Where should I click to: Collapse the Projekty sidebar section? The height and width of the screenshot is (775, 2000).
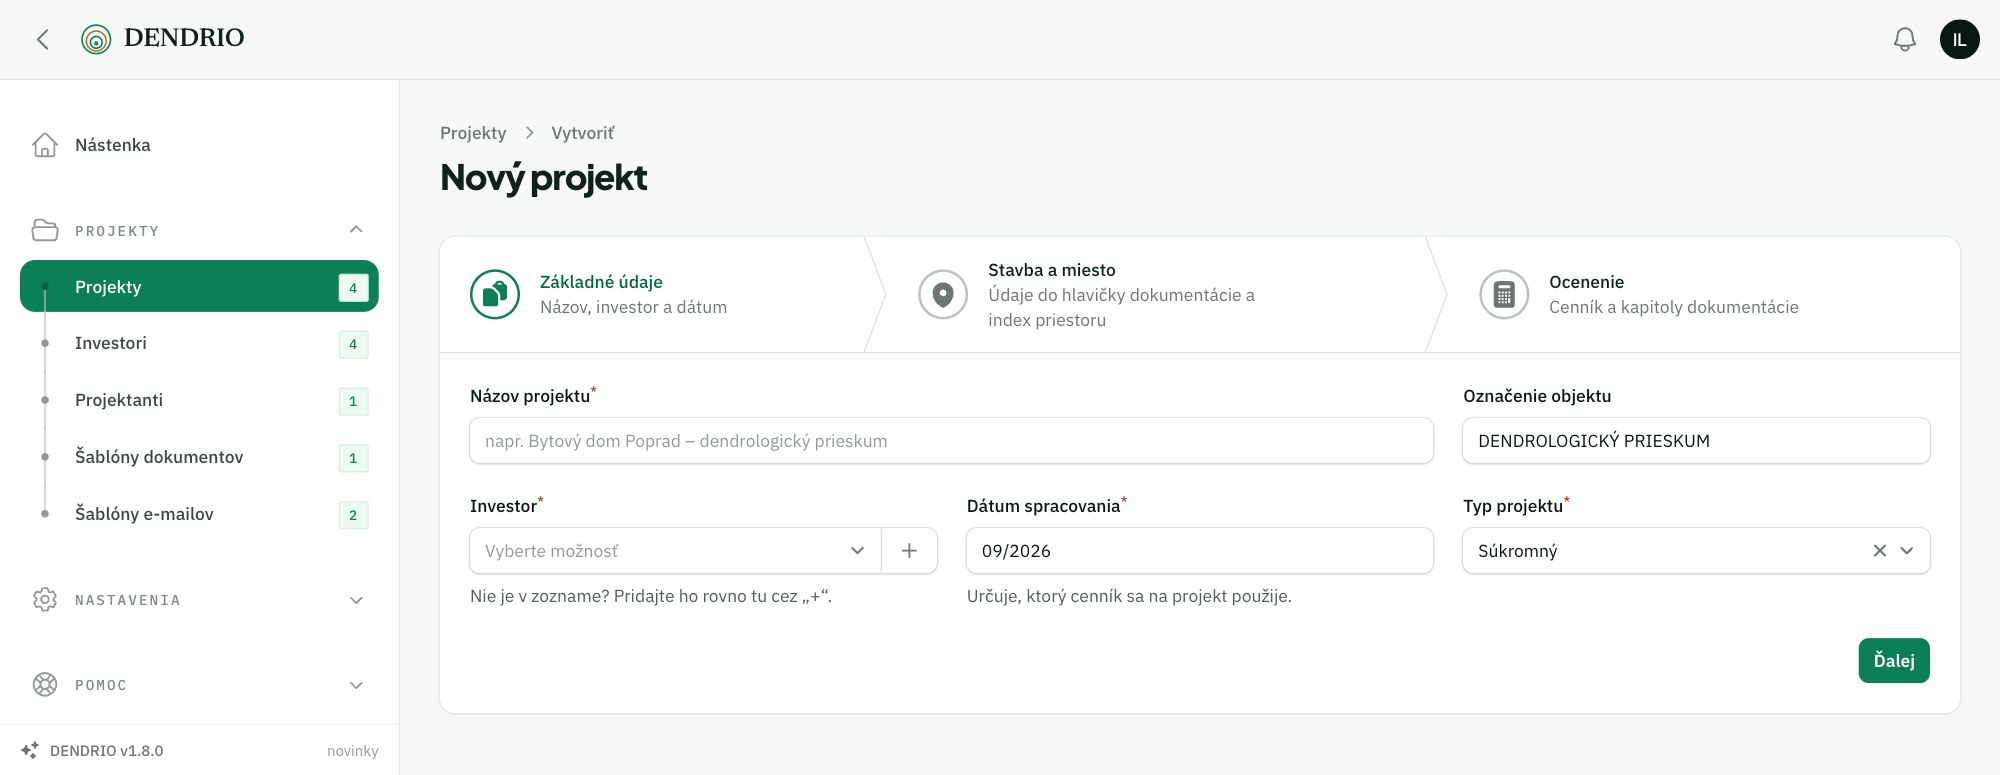coord(356,230)
